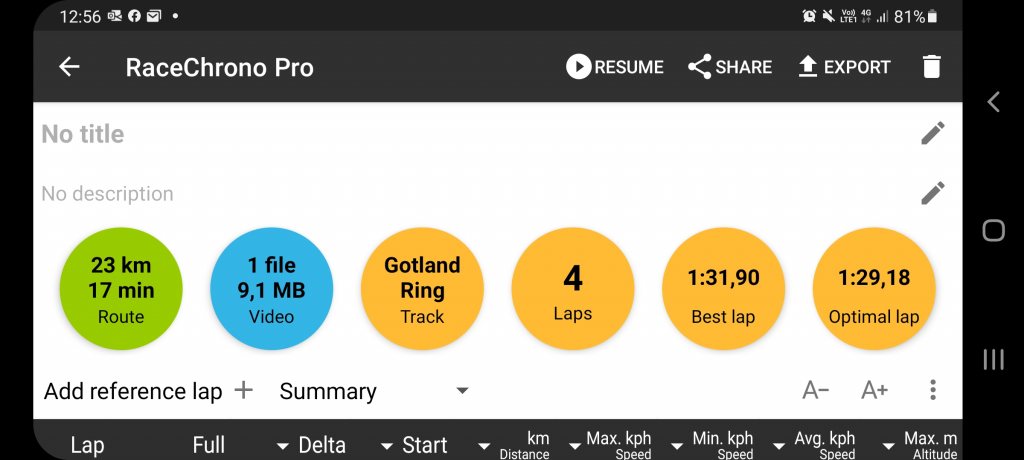This screenshot has width=1024, height=460.
Task: Select the Gotland Ring Track circle
Action: pos(422,288)
